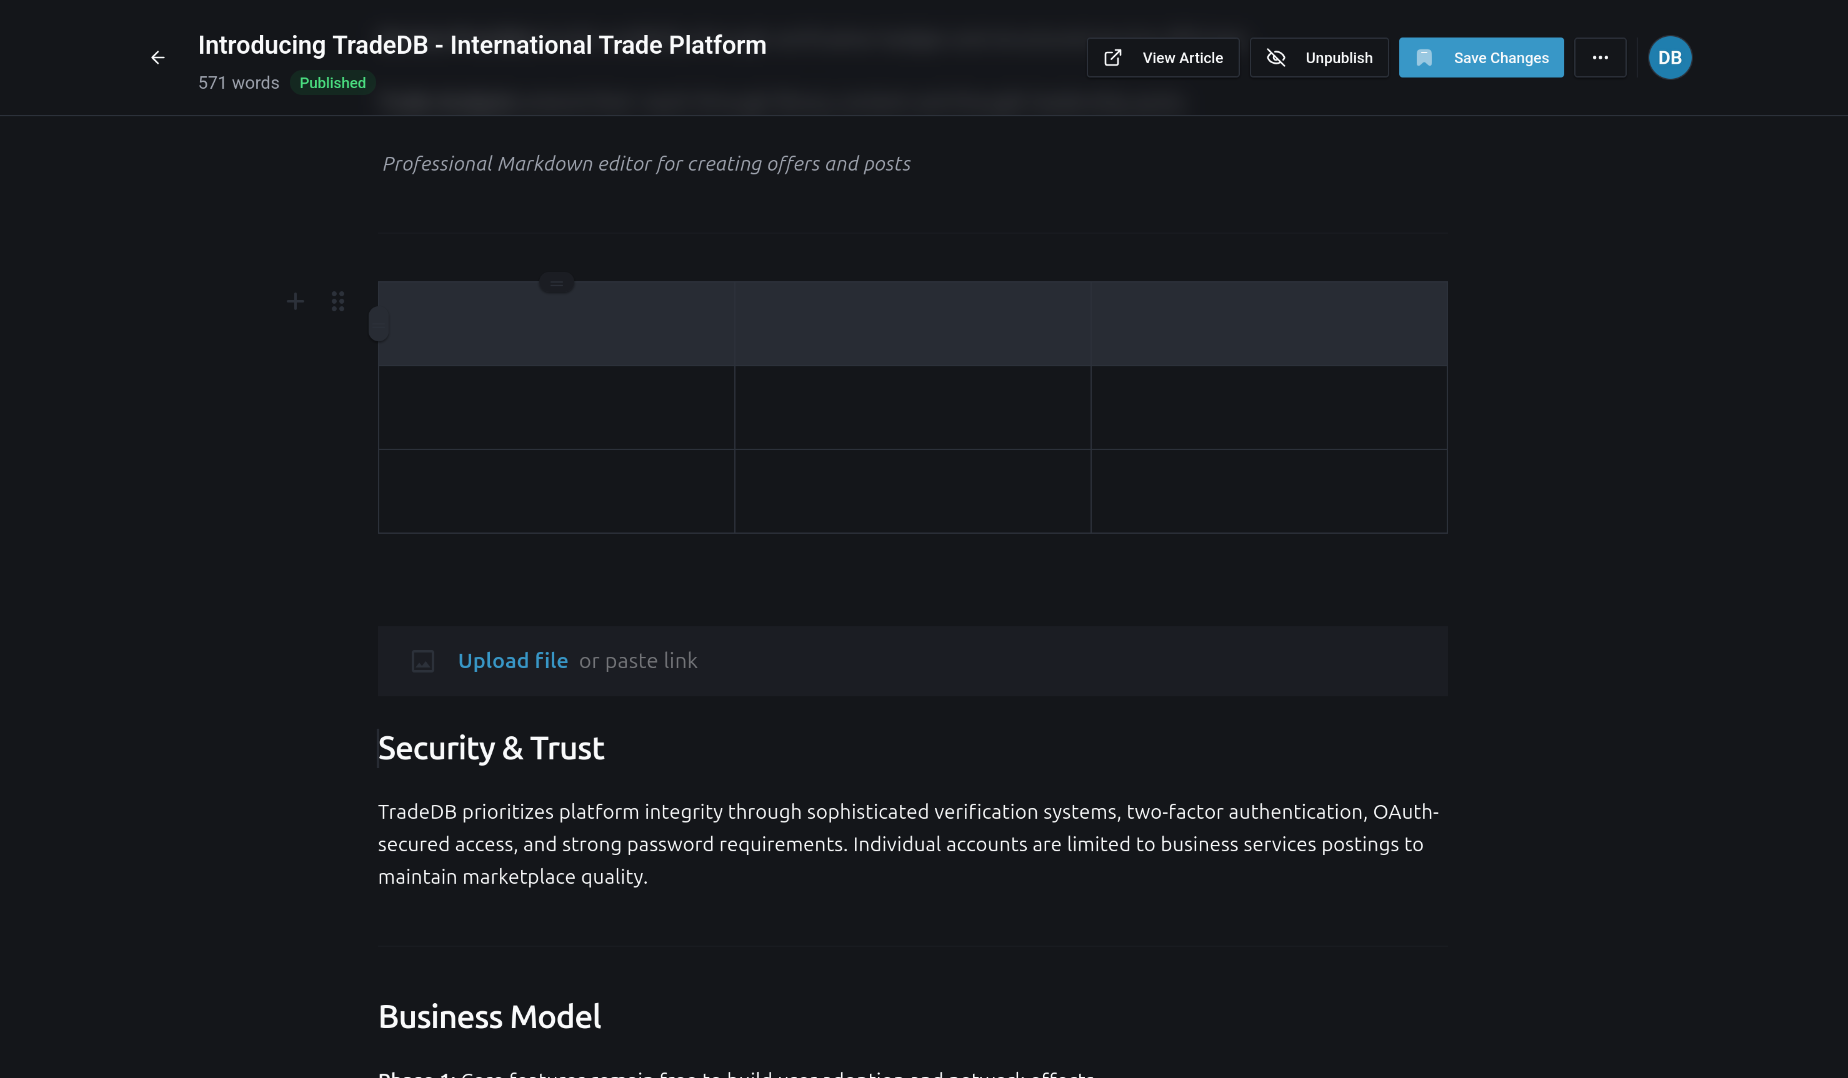Viewport: 1848px width, 1078px height.
Task: Click the bookmark icon inside Save Changes
Action: click(1424, 57)
